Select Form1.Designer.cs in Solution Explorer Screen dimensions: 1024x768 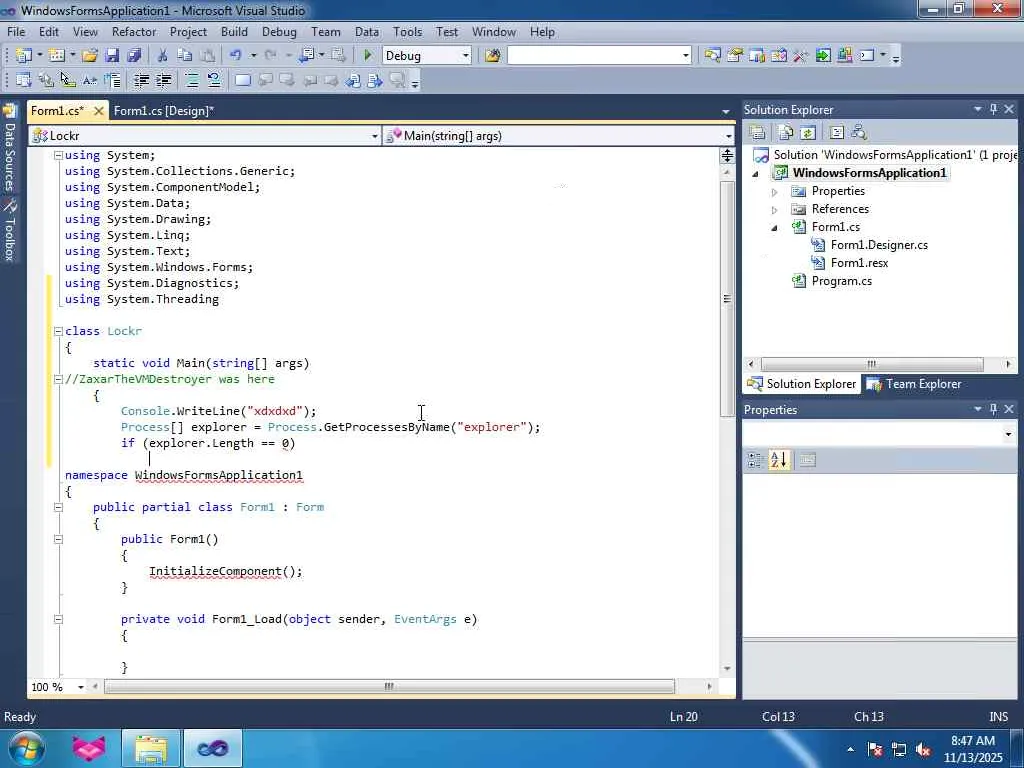[x=878, y=245]
